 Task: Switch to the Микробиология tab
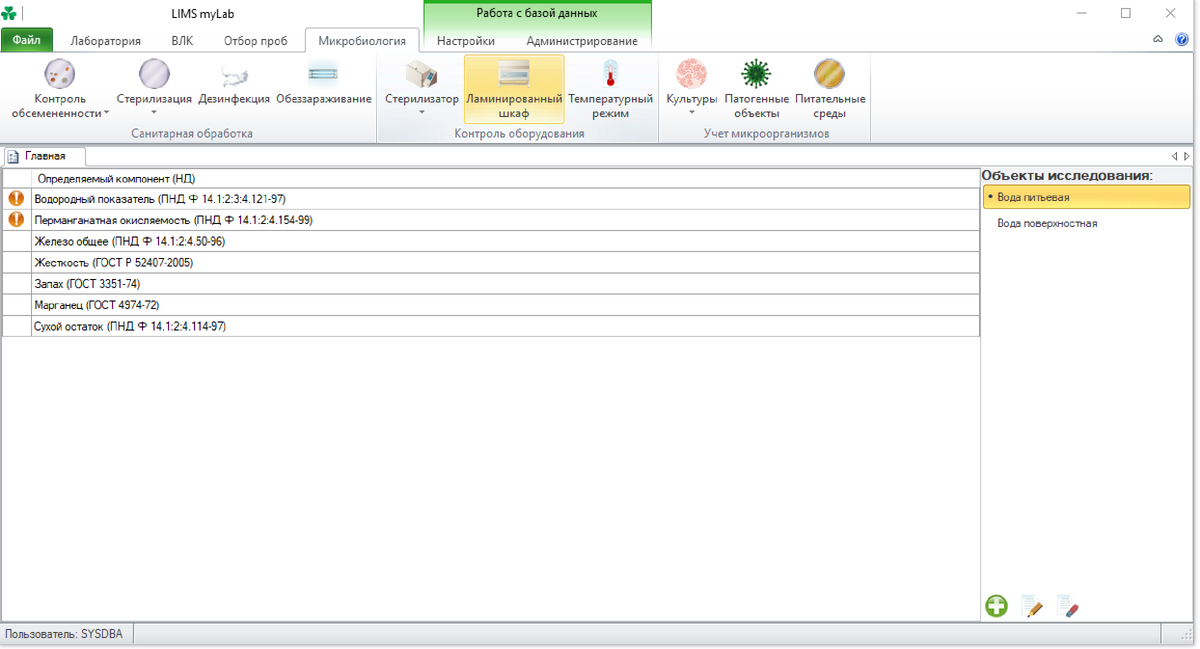362,41
